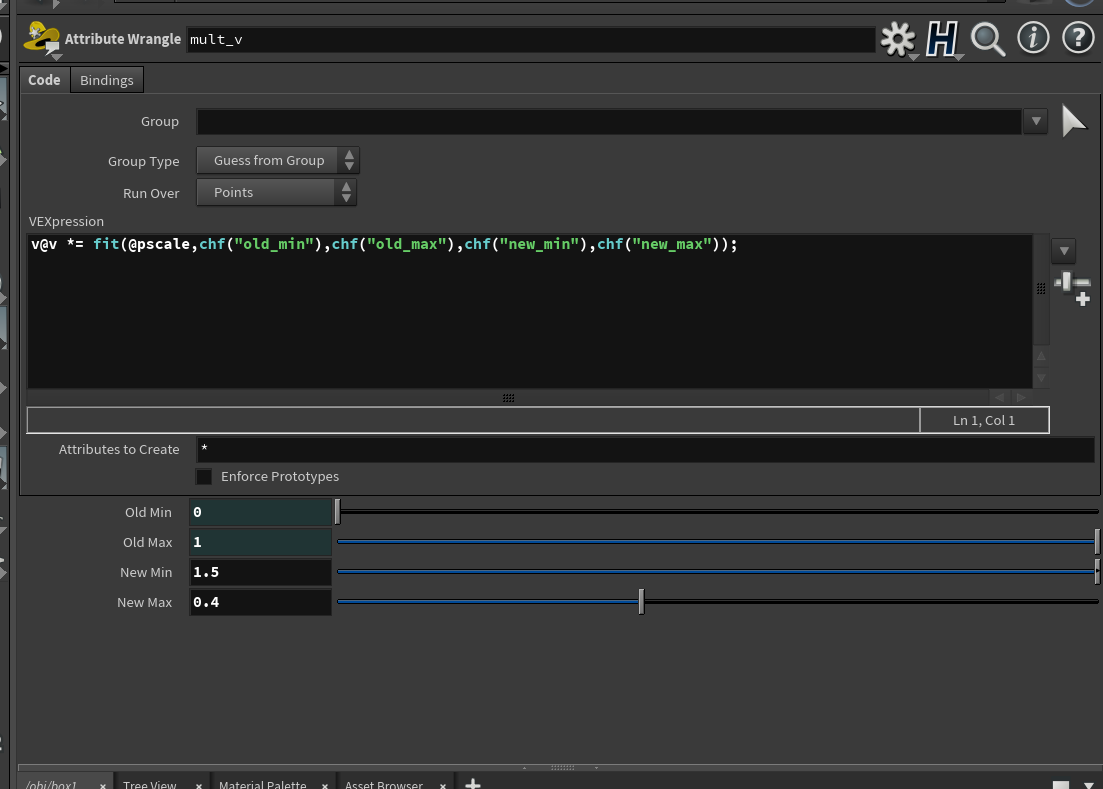Click the Group Type label
Image resolution: width=1103 pixels, height=789 pixels.
coord(144,162)
